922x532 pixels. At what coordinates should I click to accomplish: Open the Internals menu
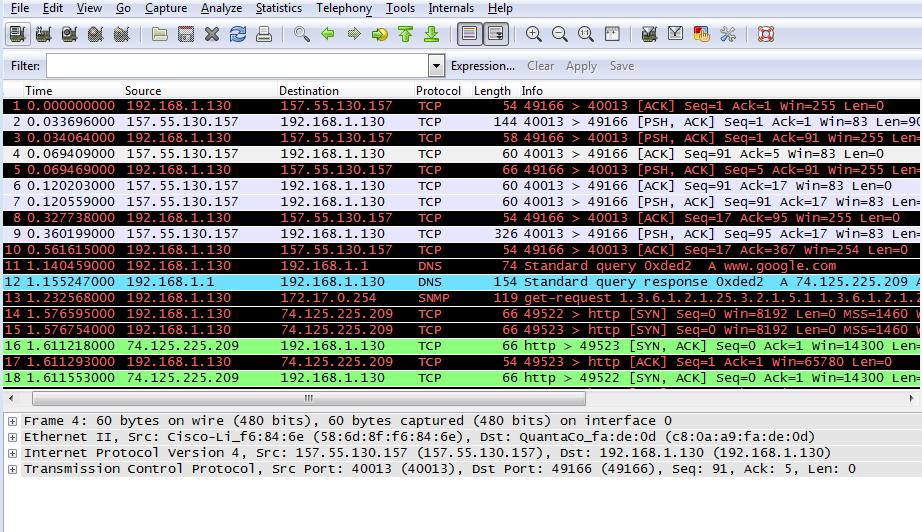click(451, 8)
